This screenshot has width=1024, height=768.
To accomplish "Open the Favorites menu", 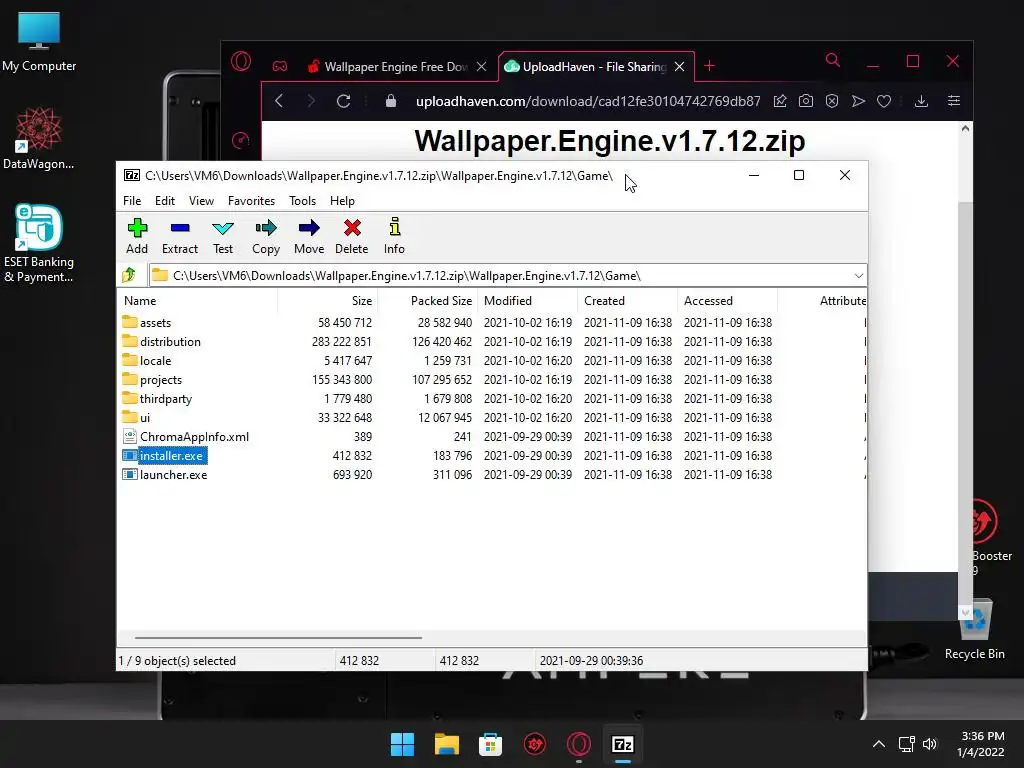I will point(251,200).
